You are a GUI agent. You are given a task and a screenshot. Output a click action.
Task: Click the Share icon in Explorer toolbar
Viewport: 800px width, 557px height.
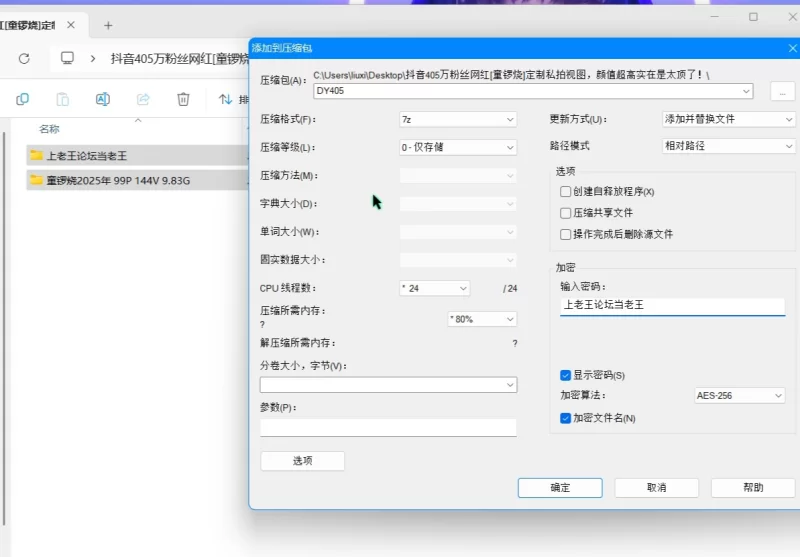tap(143, 99)
